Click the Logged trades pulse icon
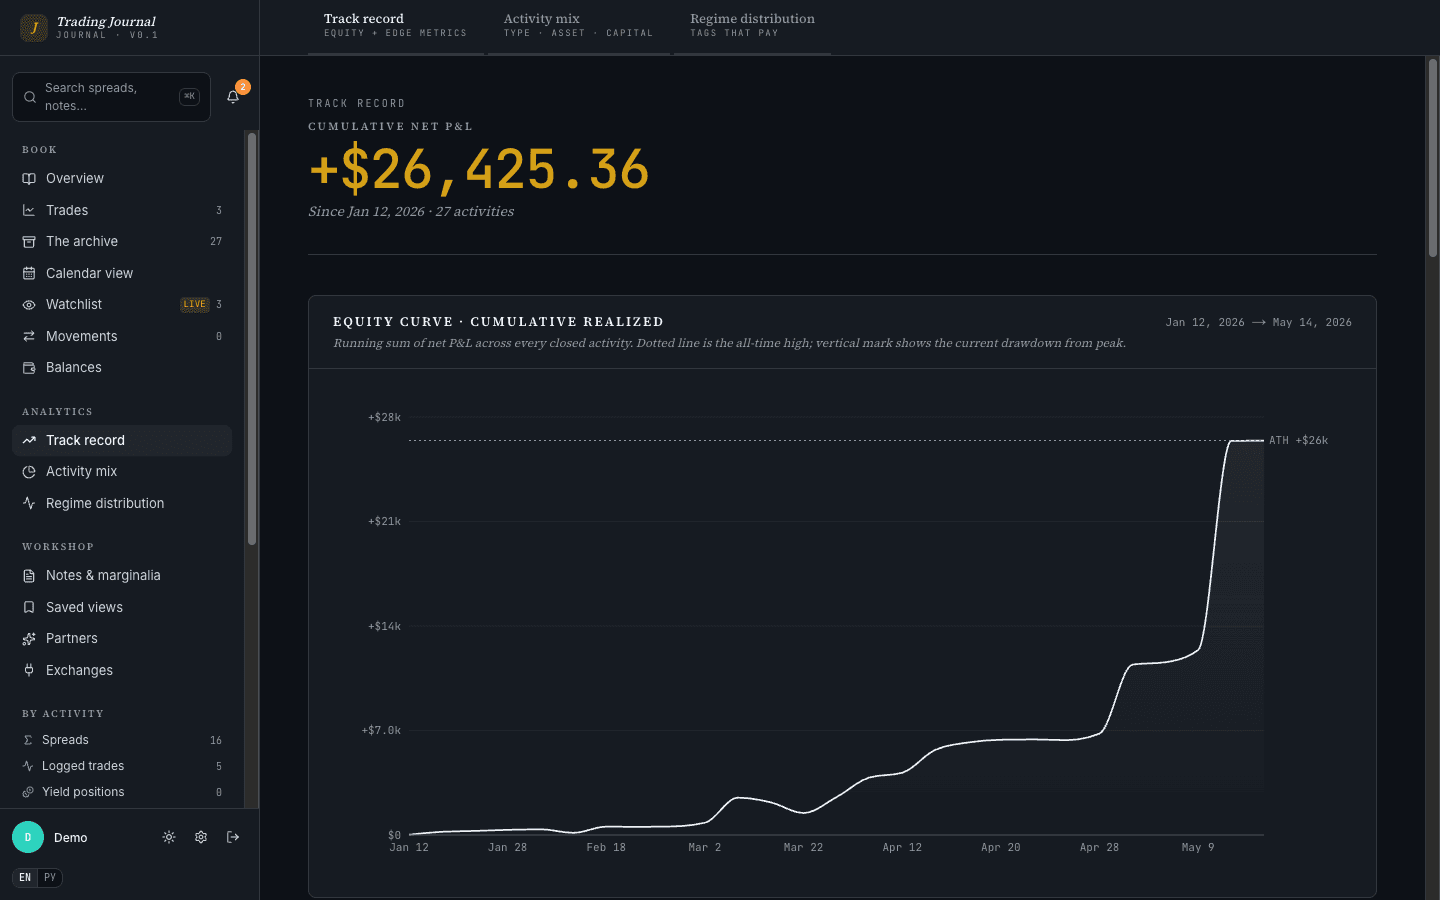The width and height of the screenshot is (1440, 900). pos(28,766)
